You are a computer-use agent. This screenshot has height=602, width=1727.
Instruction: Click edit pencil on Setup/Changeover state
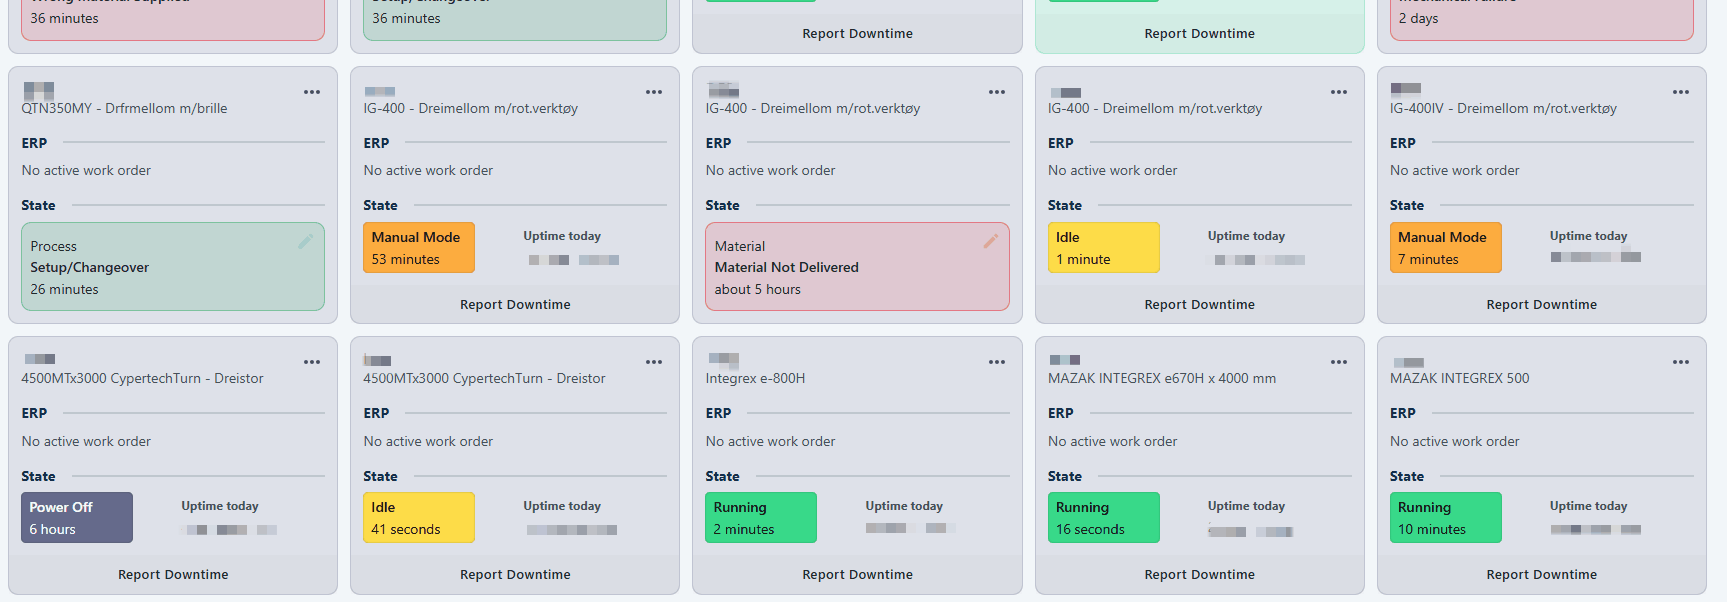[x=305, y=241]
